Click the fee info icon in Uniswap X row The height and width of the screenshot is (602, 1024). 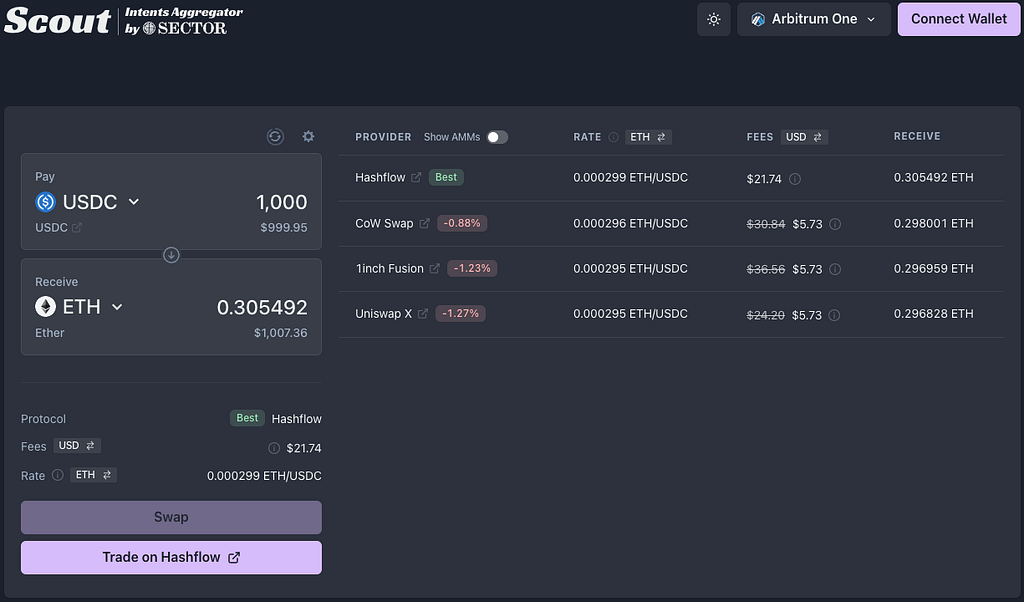(834, 315)
